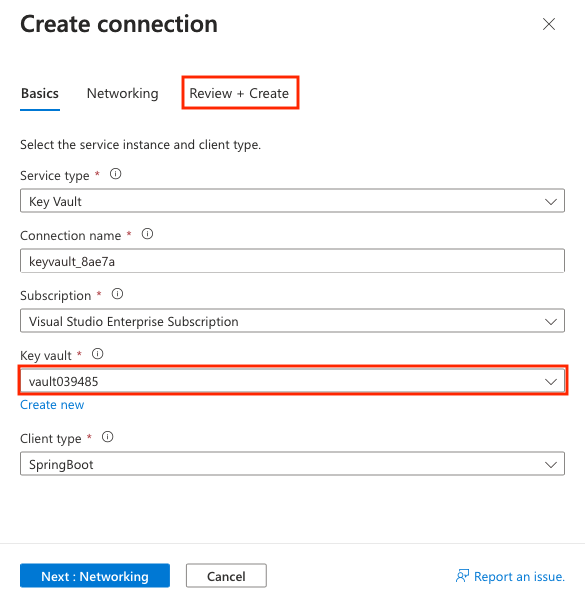
Task: Open the vault039485 key vault dropdown
Action: (x=292, y=381)
